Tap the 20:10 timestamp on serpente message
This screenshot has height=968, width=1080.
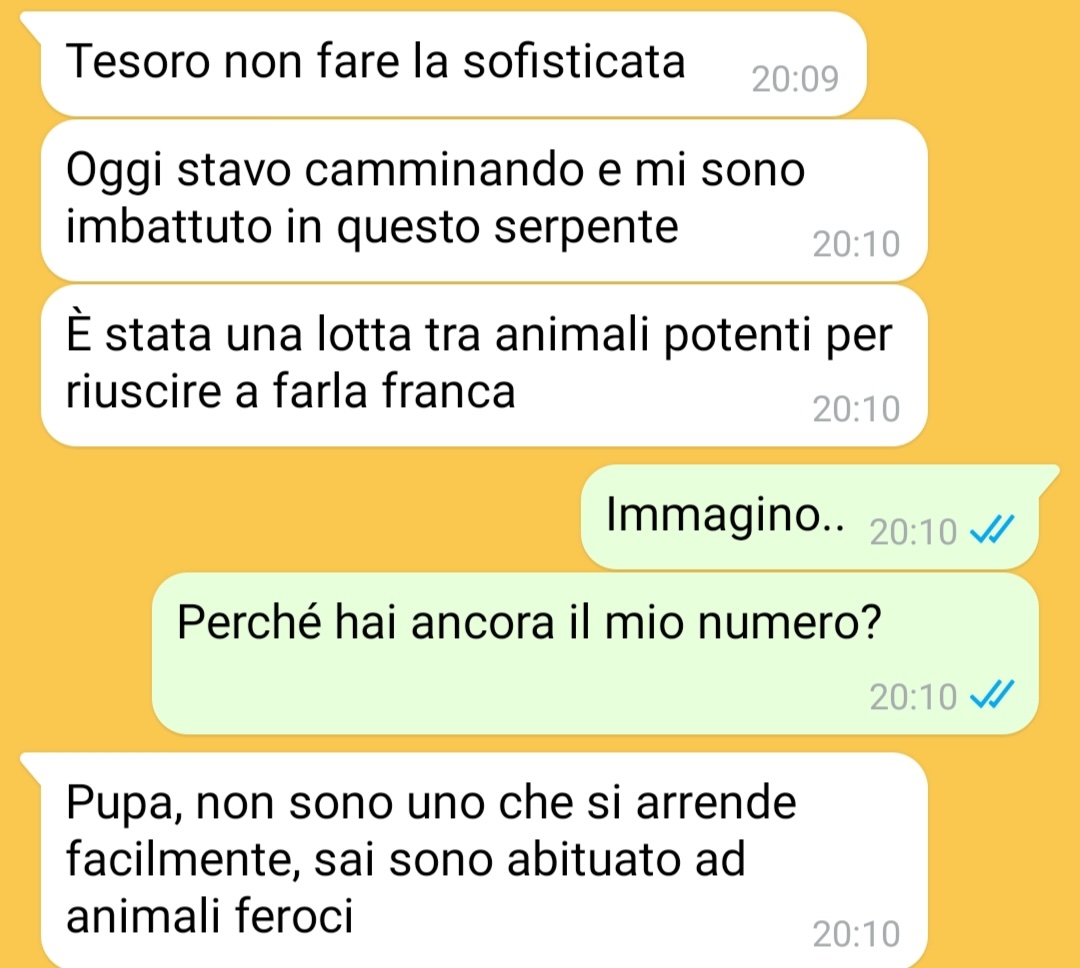[x=856, y=244]
